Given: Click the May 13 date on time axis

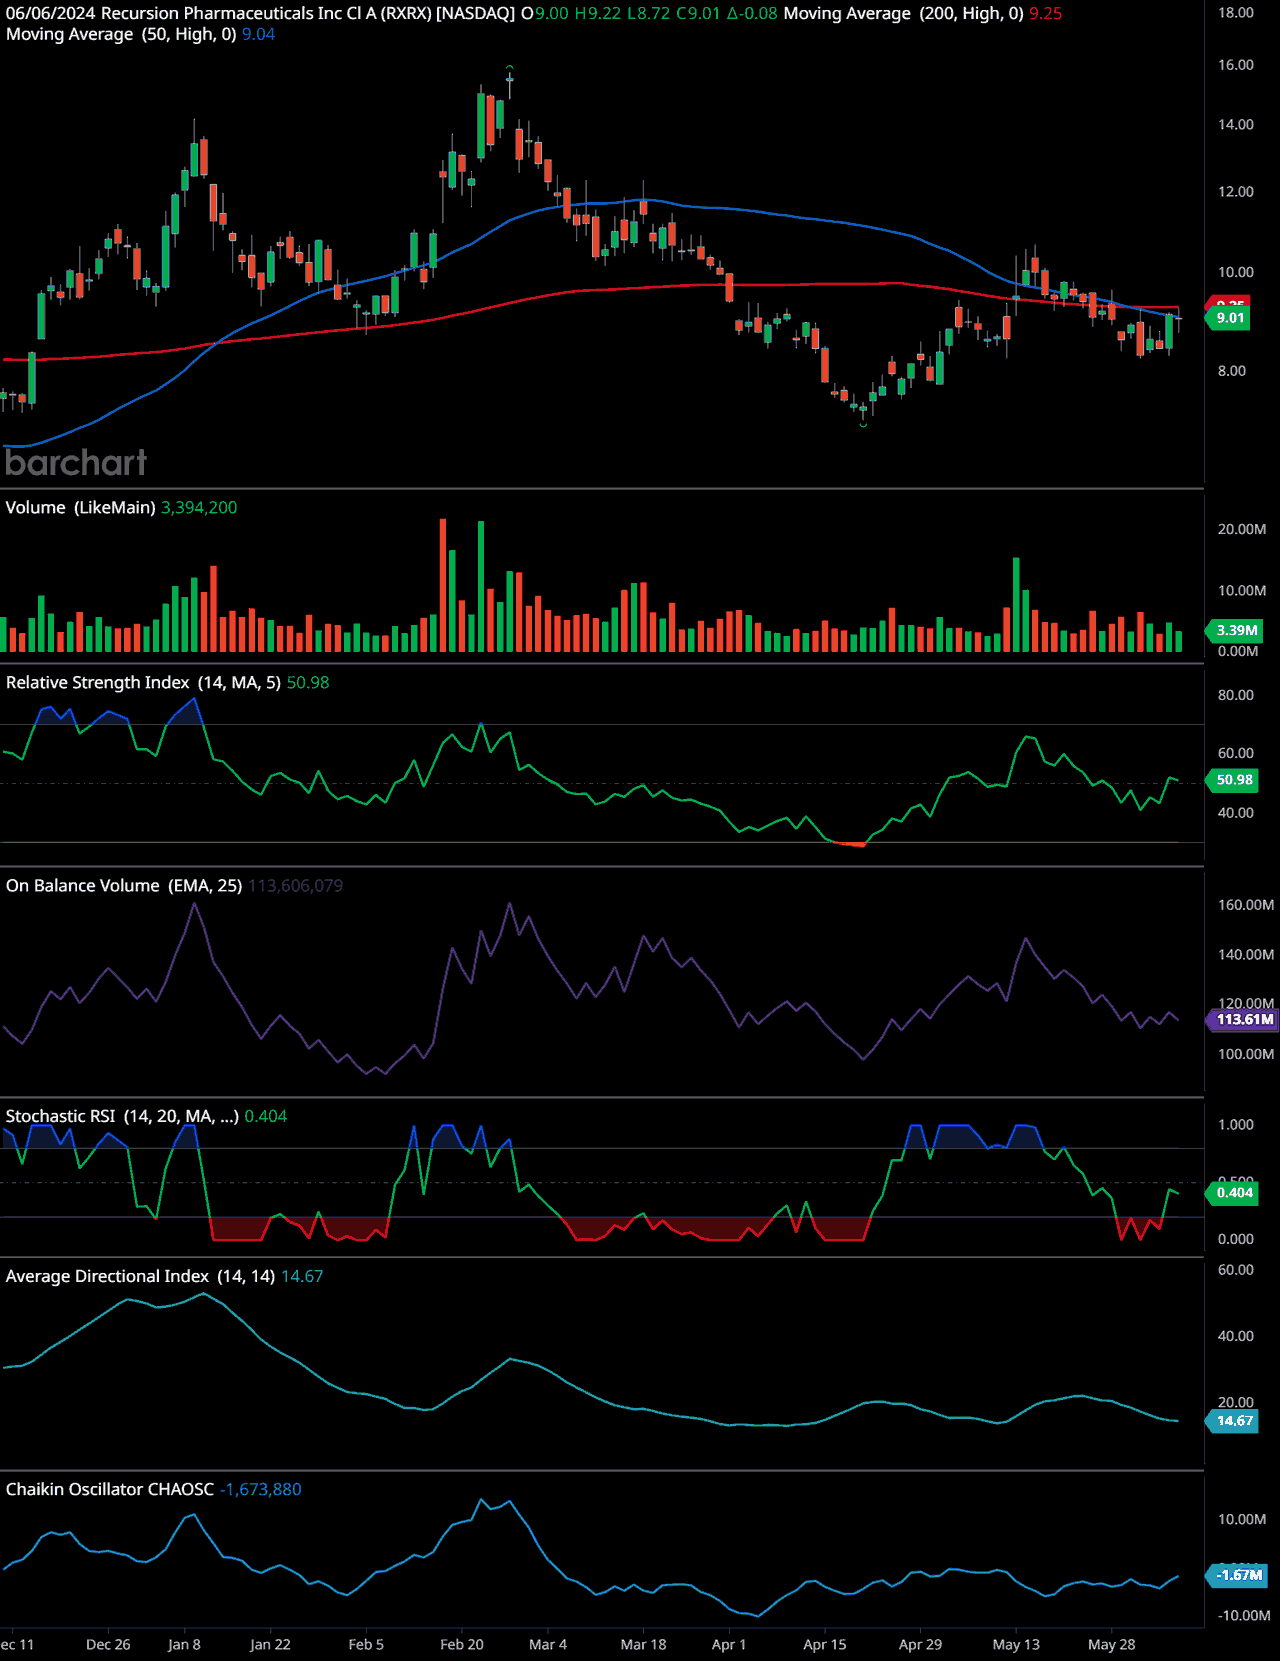Looking at the screenshot, I should (x=1016, y=1644).
